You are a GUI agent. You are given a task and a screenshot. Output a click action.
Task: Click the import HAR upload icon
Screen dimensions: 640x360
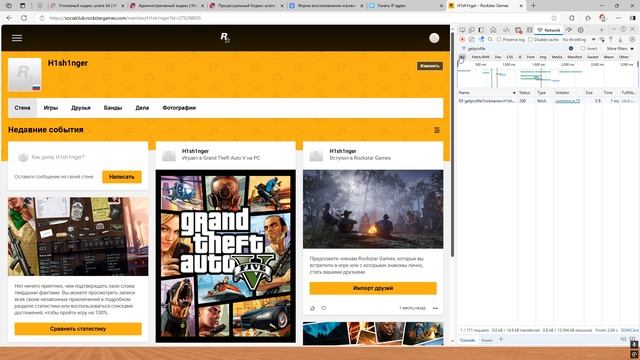[x=611, y=40]
